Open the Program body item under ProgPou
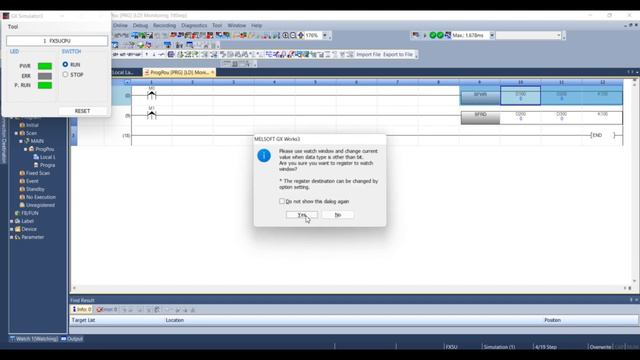 click(x=44, y=165)
